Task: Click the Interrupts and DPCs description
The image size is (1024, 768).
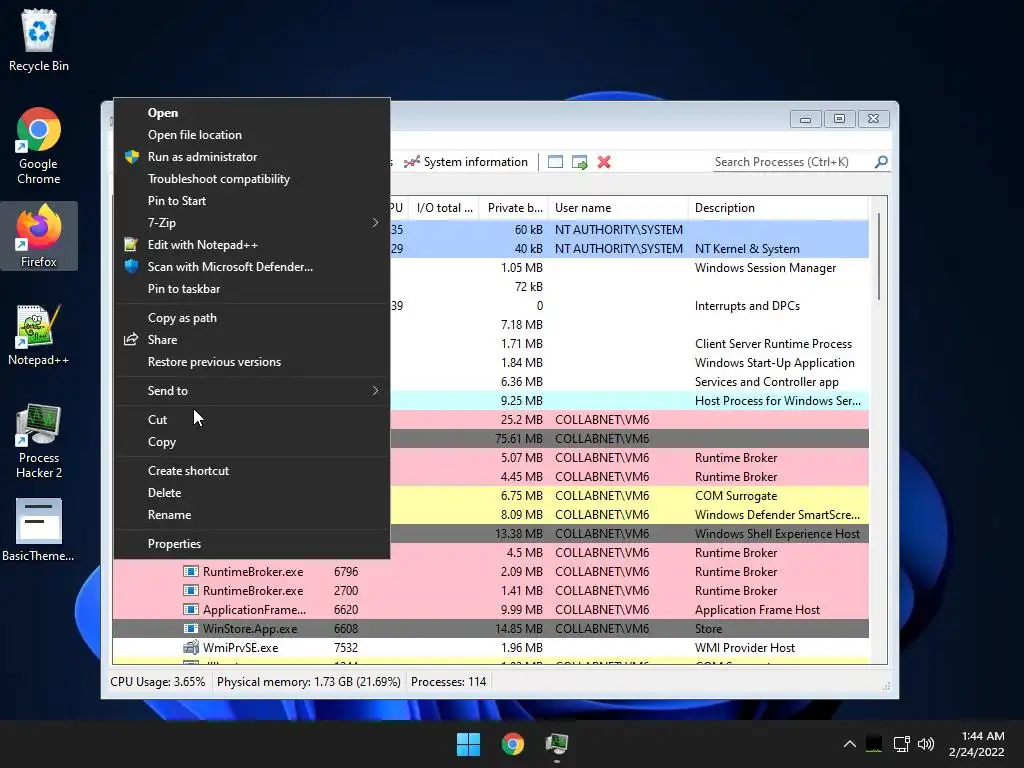Action: [747, 306]
